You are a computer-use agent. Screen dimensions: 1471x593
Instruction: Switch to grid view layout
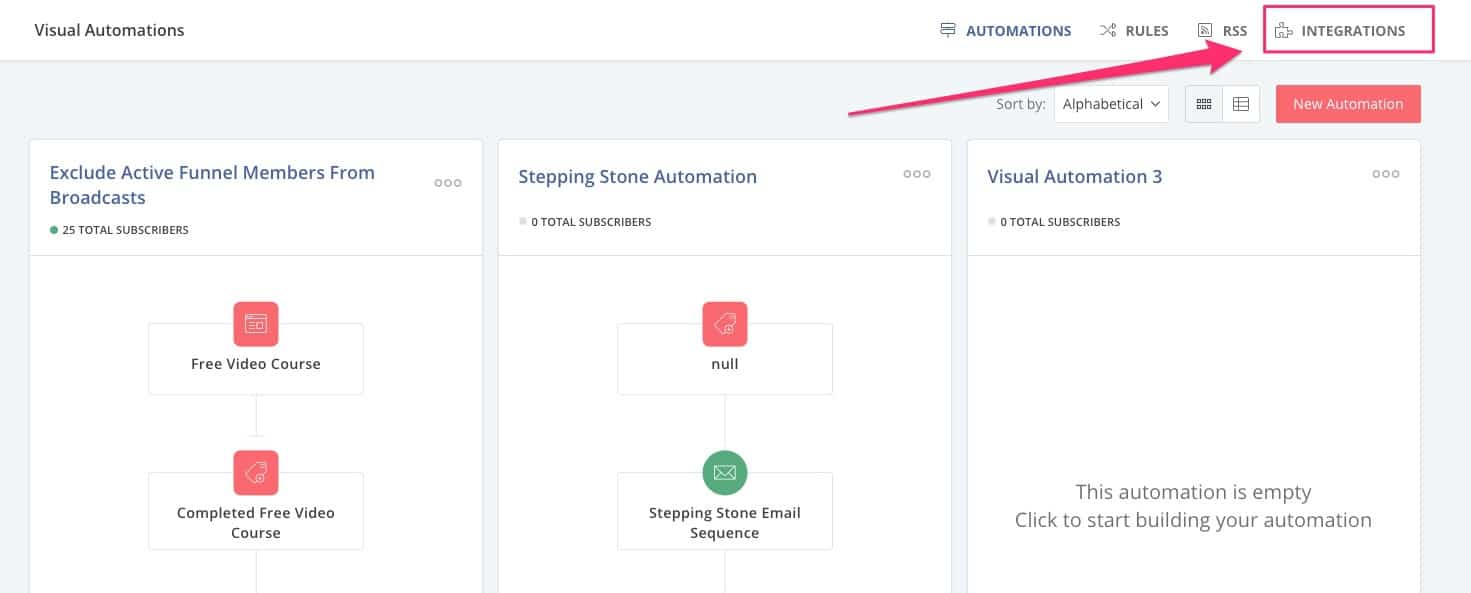(x=1204, y=104)
